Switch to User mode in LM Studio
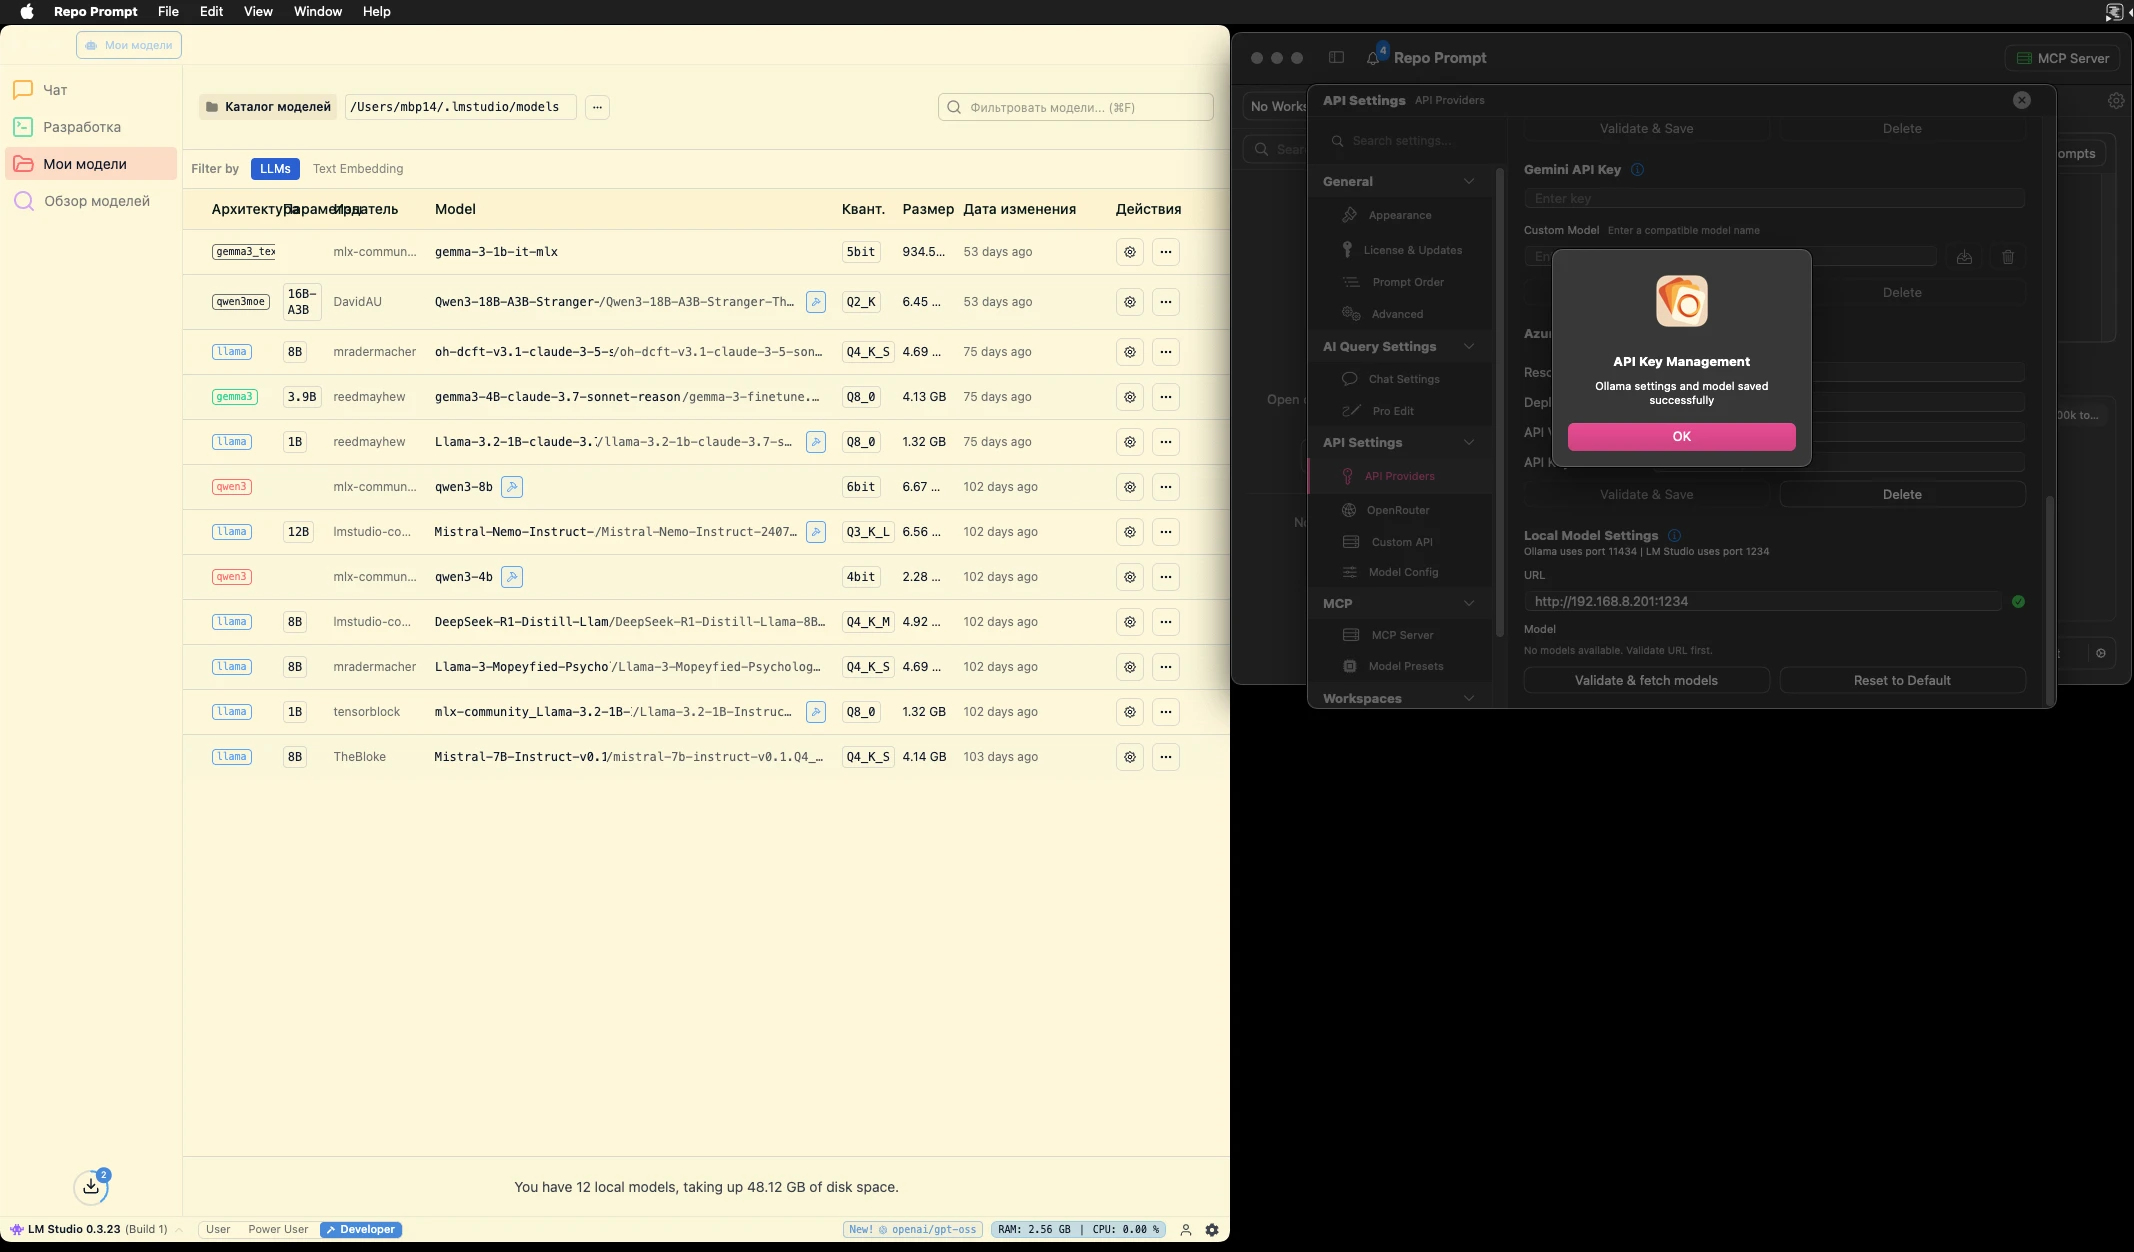2134x1252 pixels. coord(218,1230)
